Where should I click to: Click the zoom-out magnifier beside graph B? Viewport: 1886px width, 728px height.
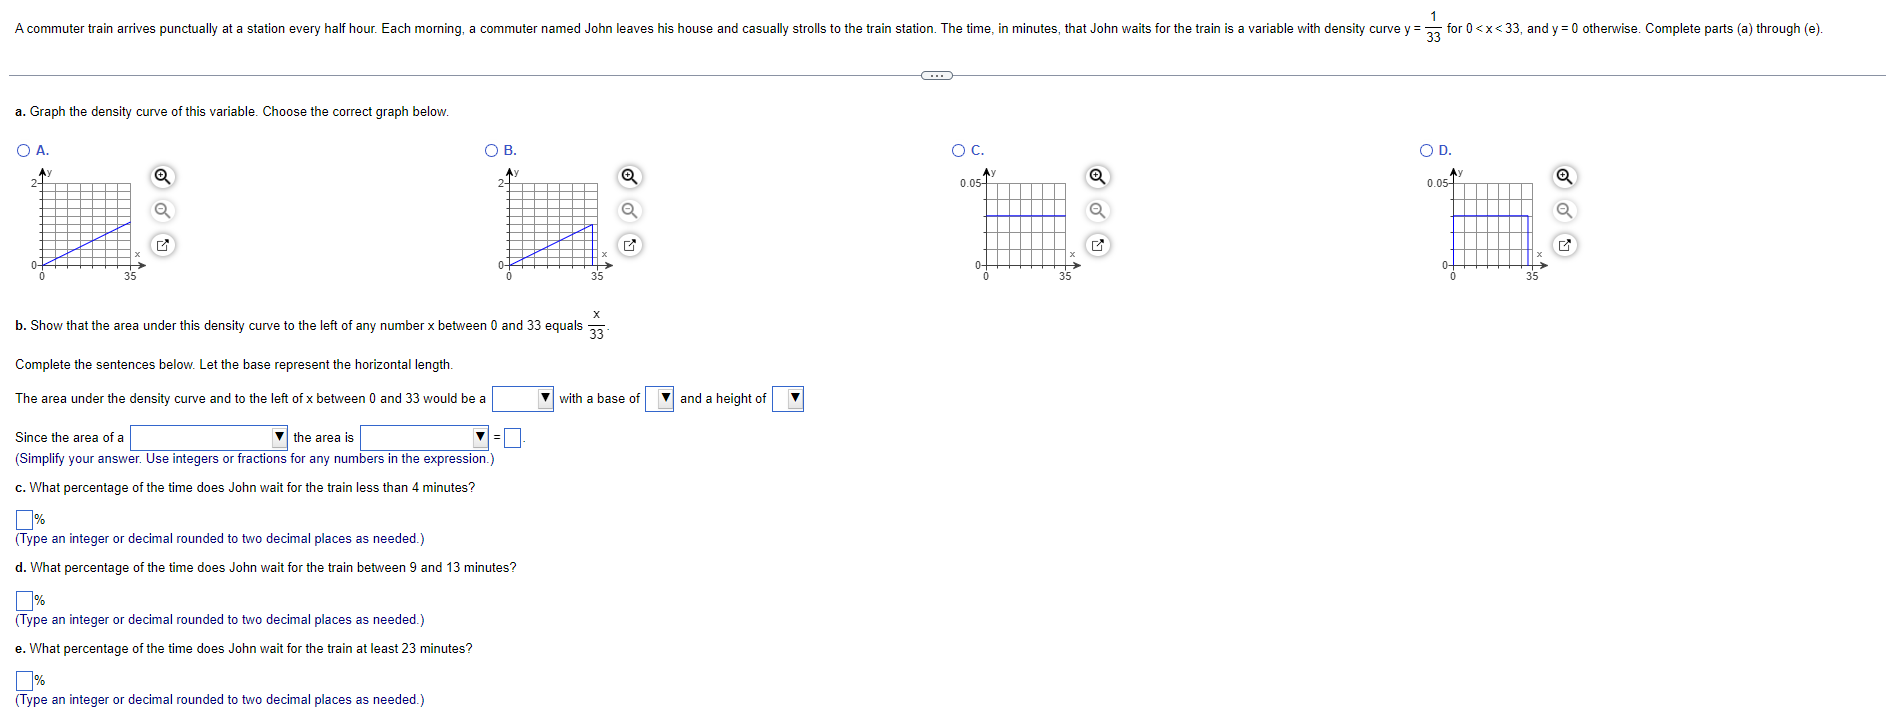click(x=628, y=210)
